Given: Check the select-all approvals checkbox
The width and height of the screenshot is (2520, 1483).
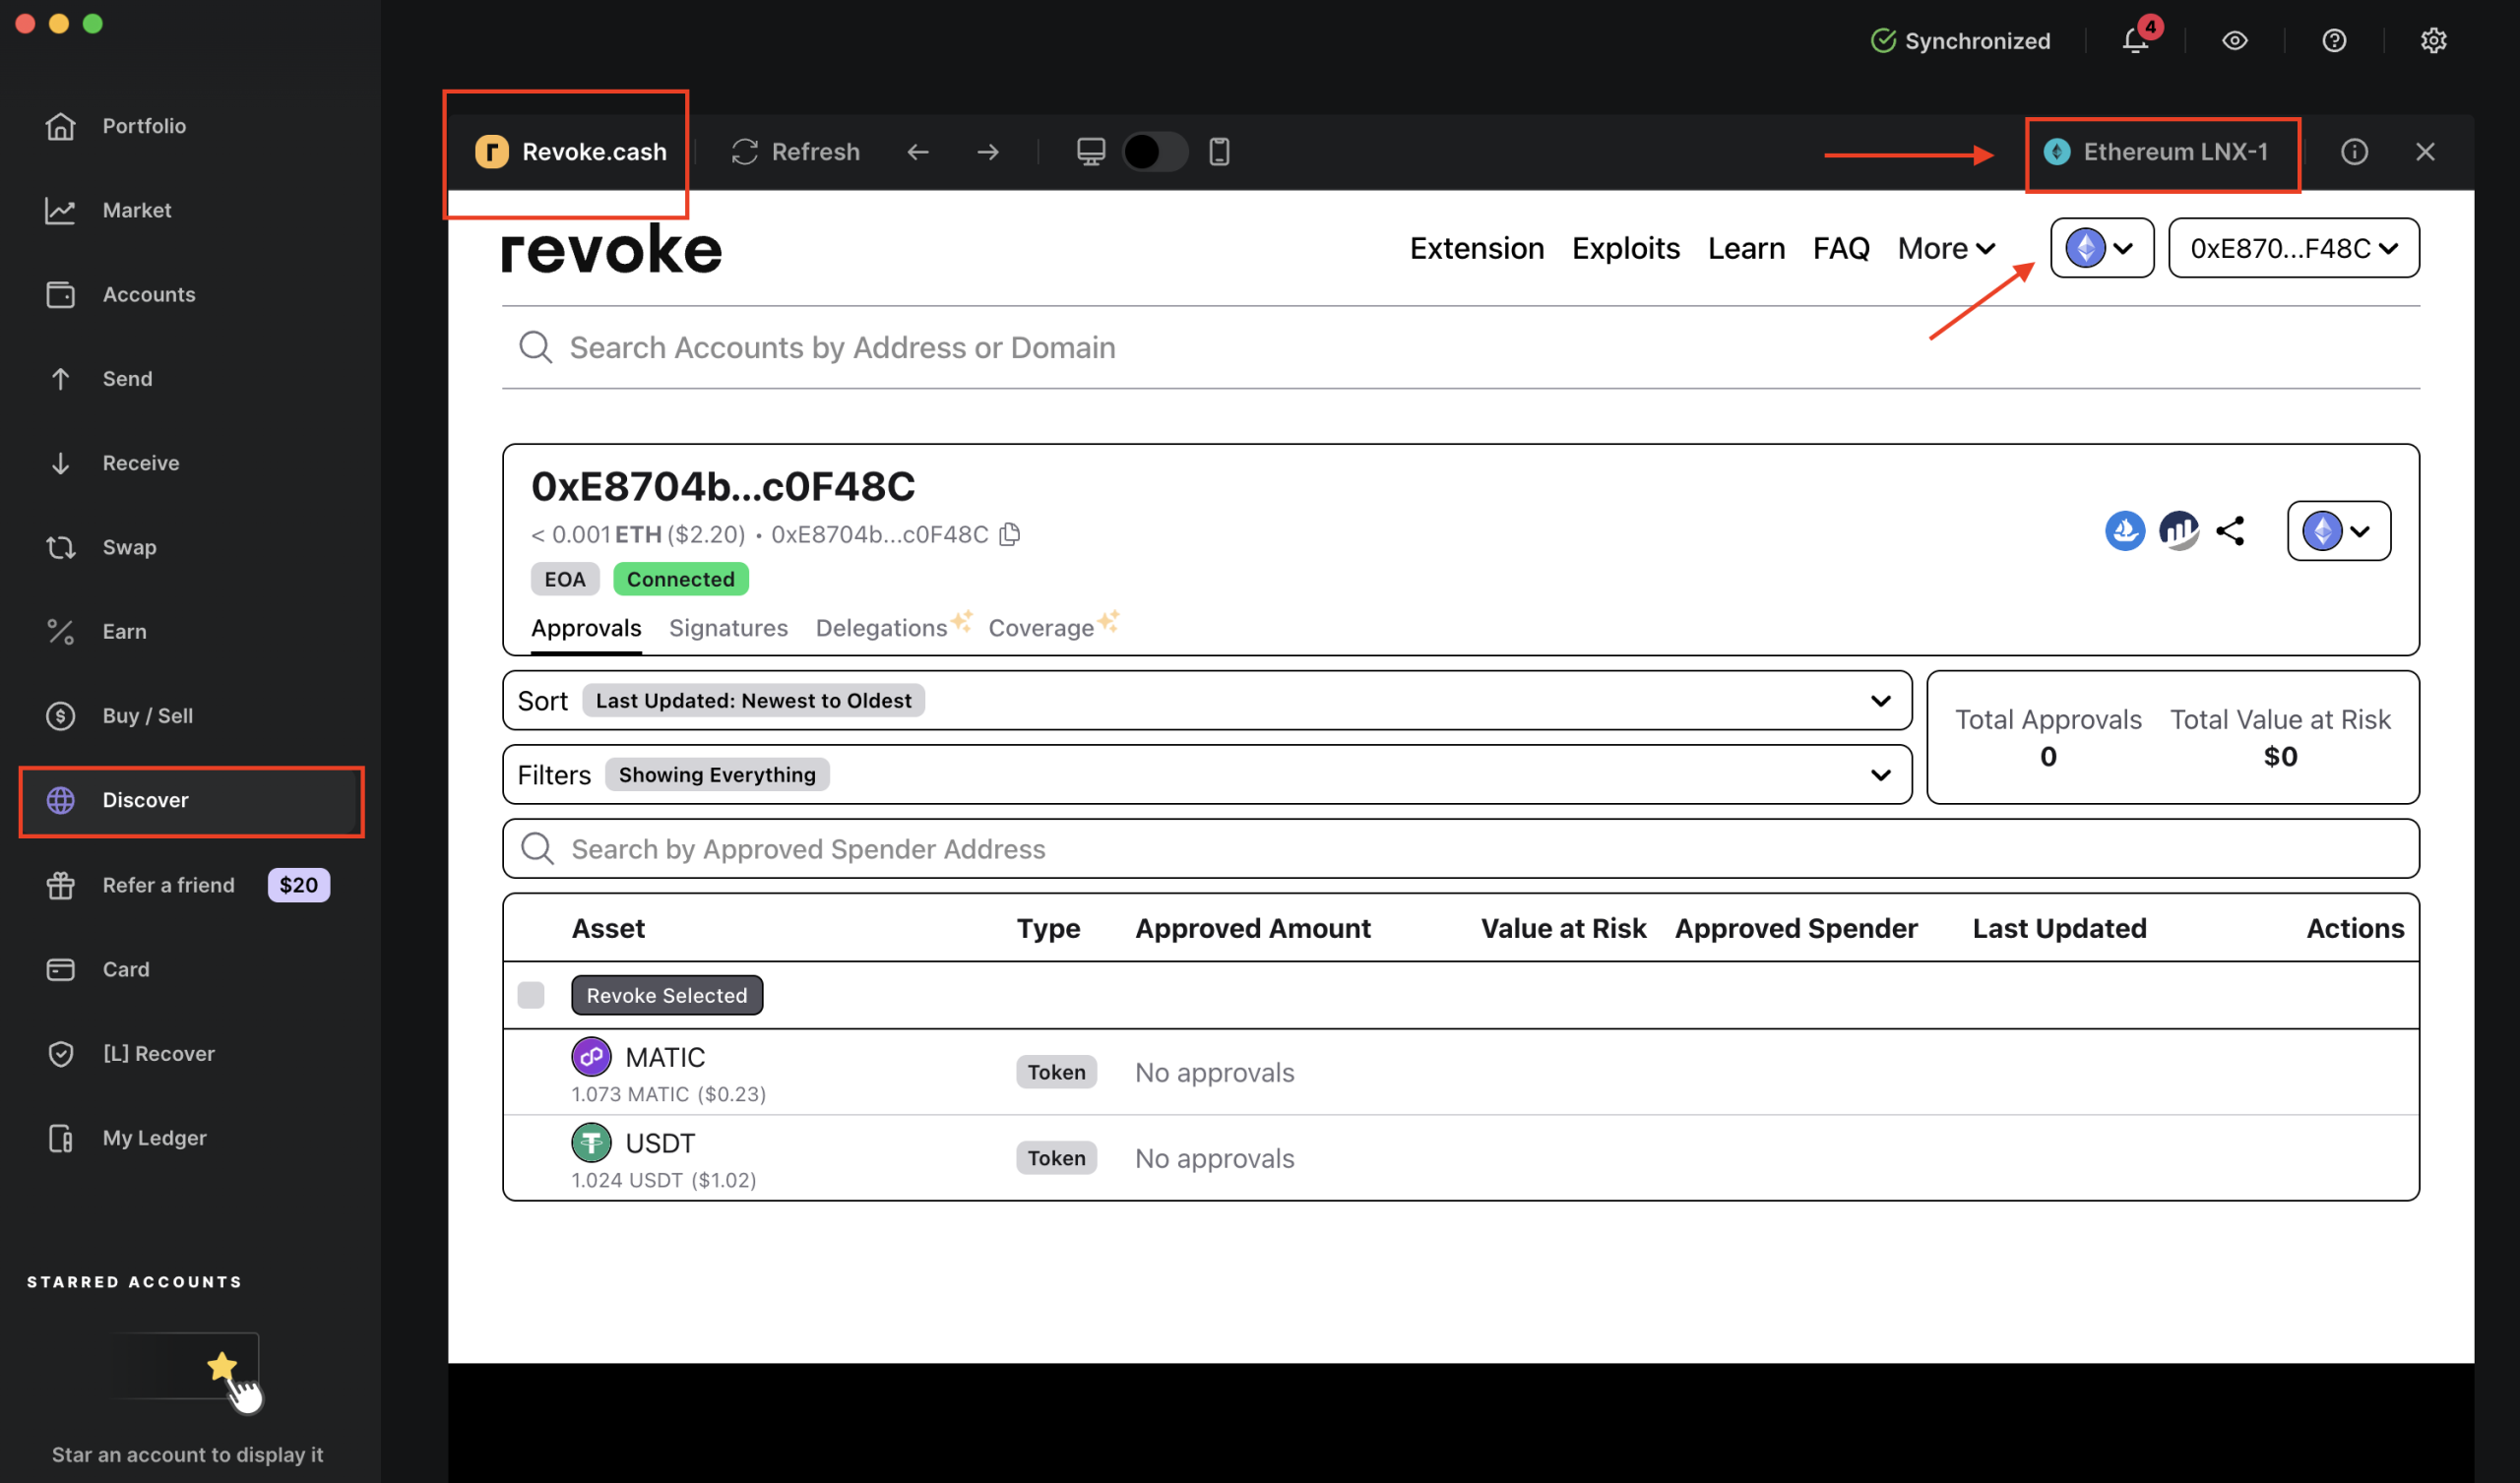Looking at the screenshot, I should pos(531,995).
